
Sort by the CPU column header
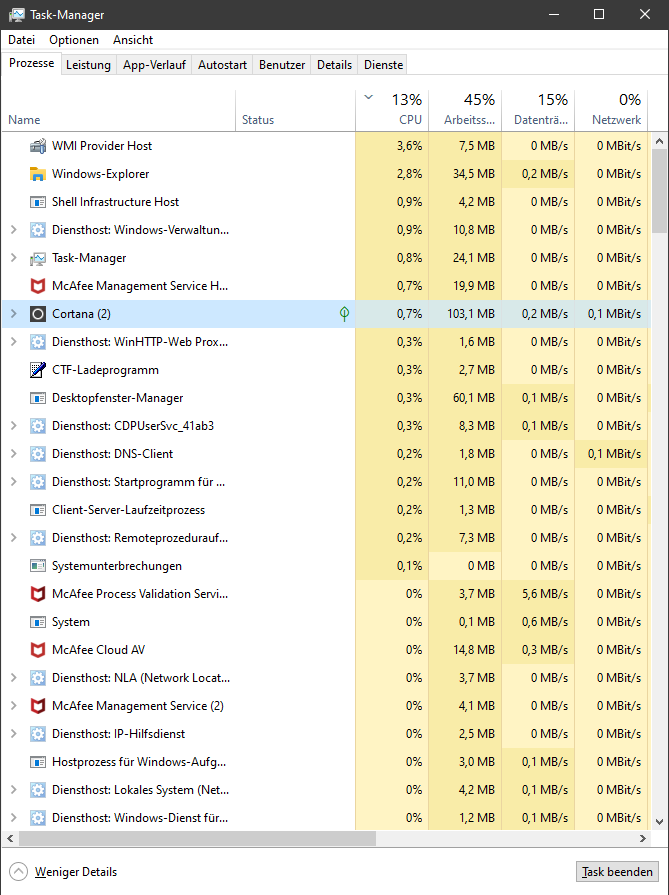coord(392,110)
